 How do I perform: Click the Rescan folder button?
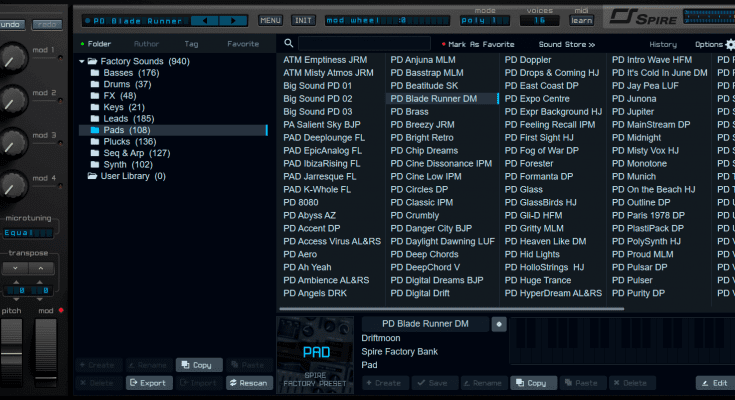tap(248, 383)
